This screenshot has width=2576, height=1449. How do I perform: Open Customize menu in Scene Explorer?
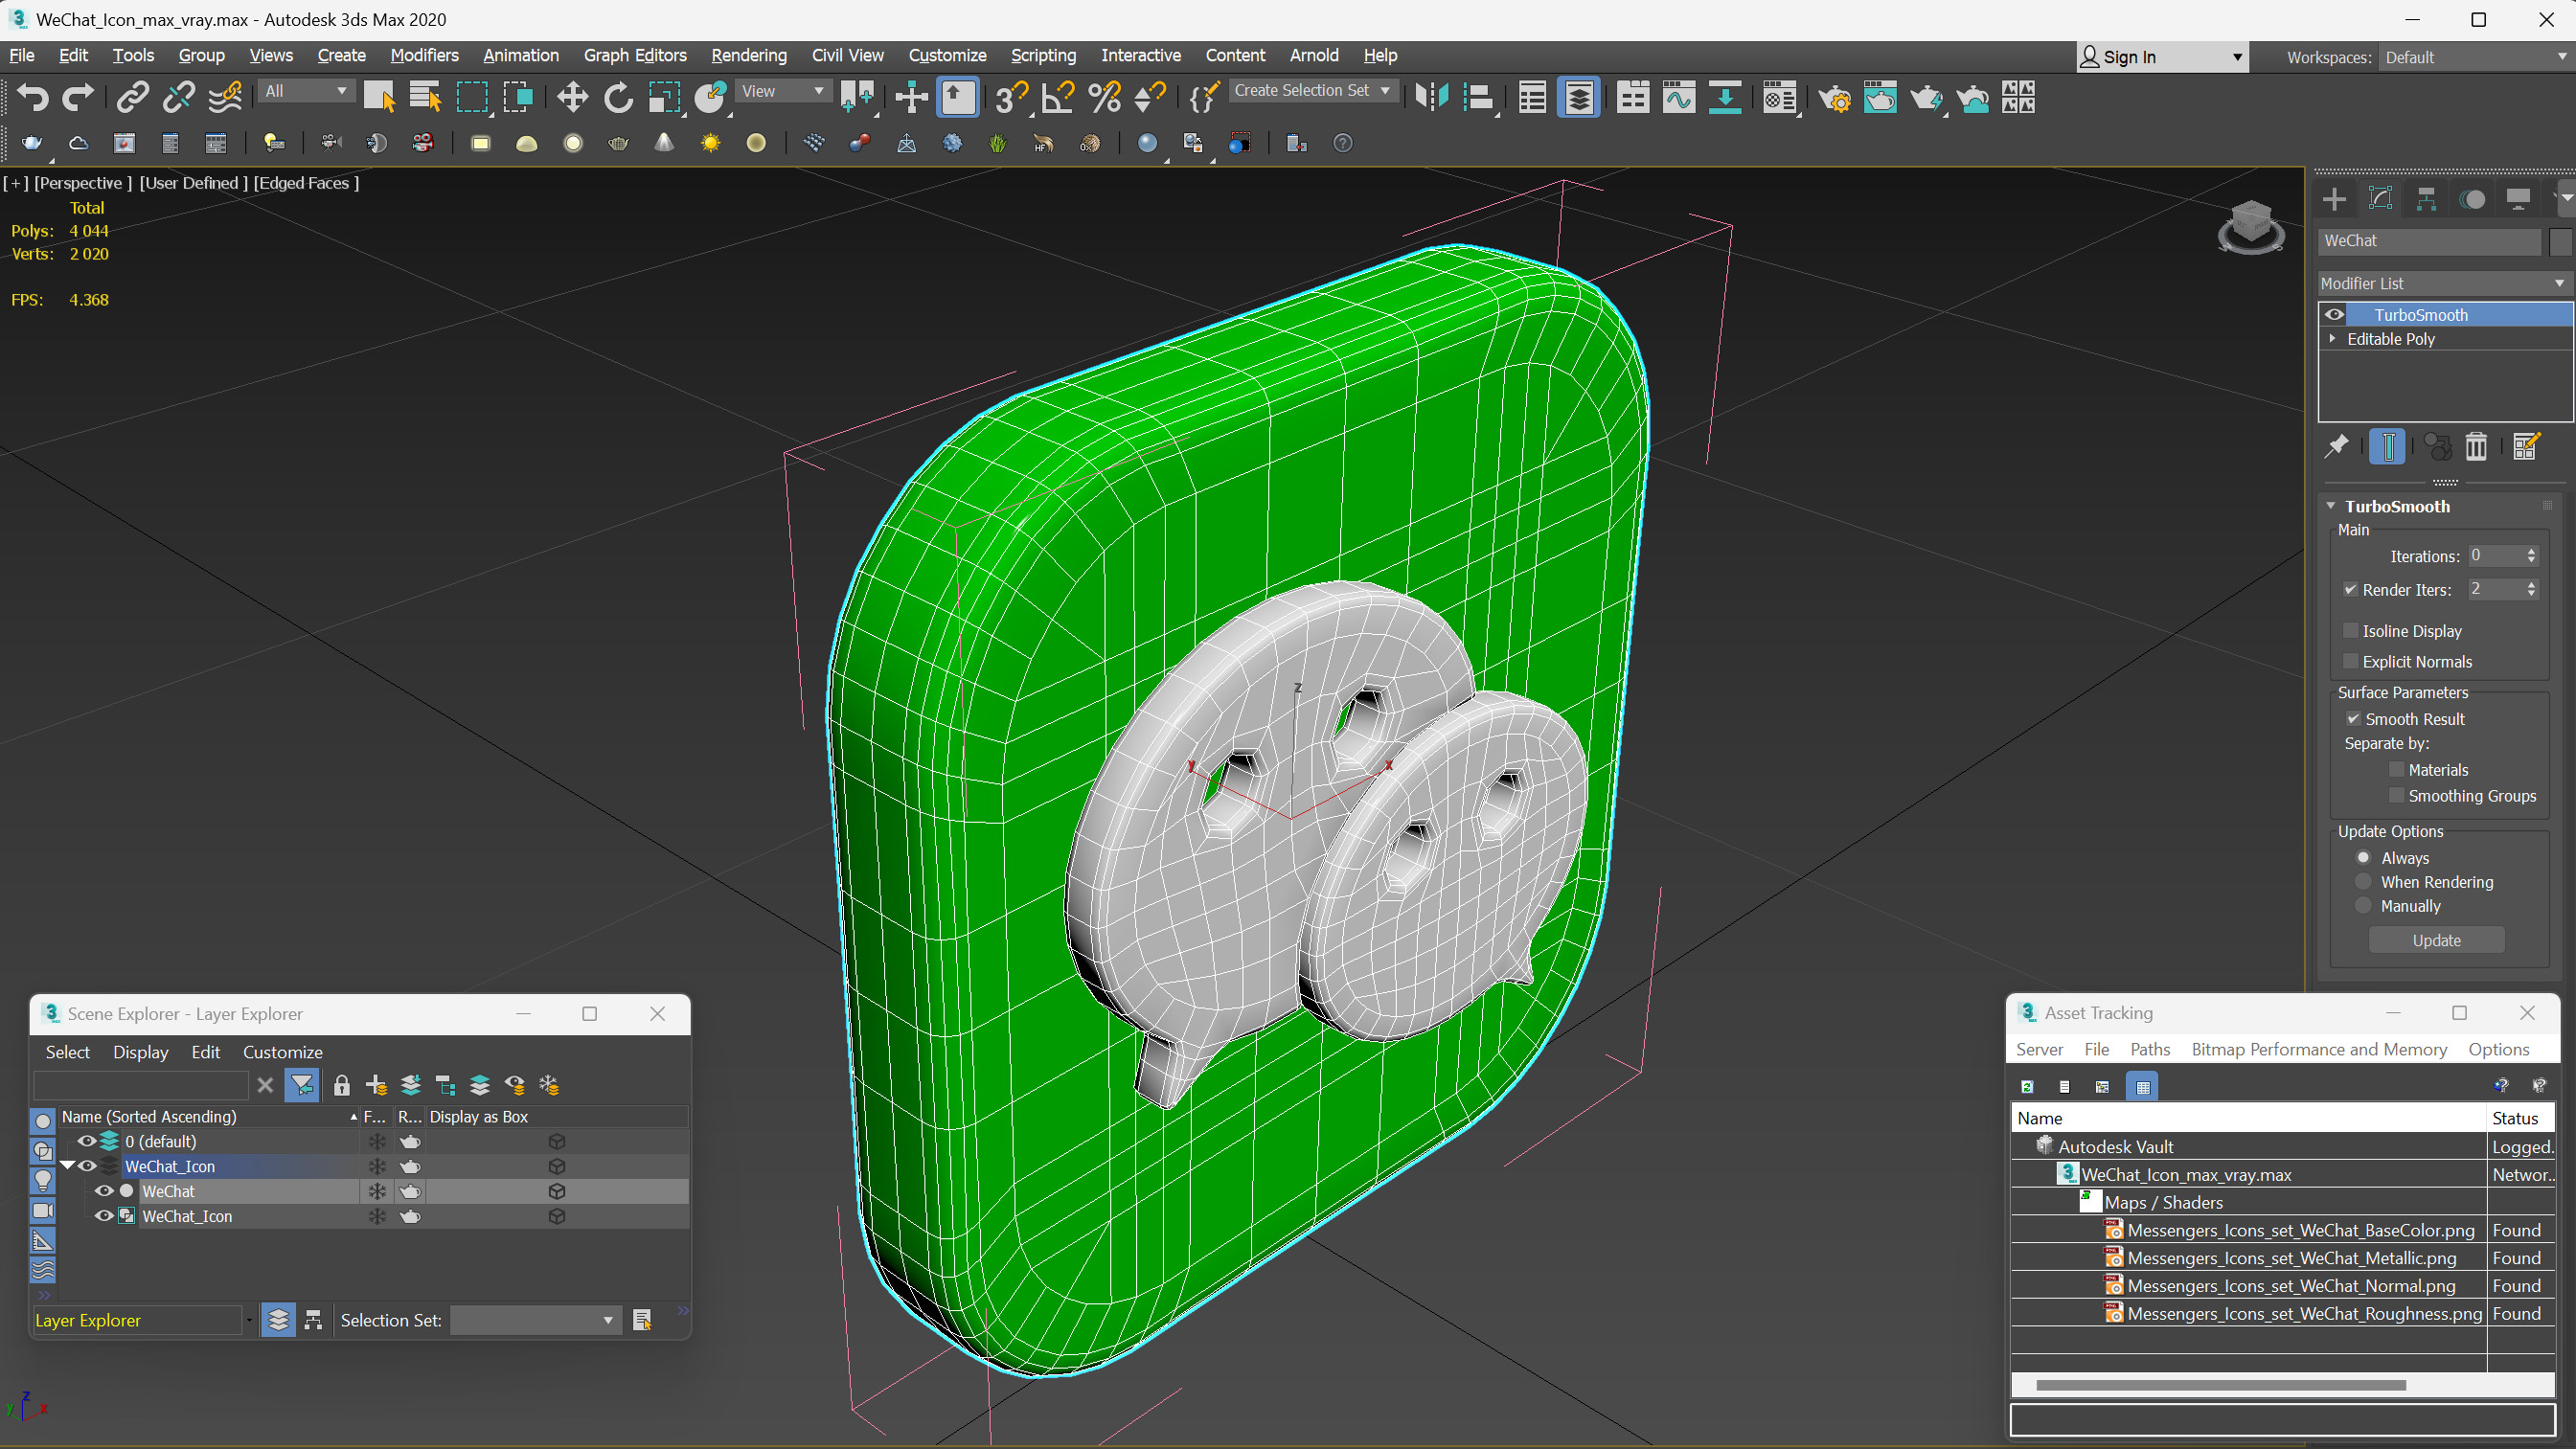click(282, 1053)
